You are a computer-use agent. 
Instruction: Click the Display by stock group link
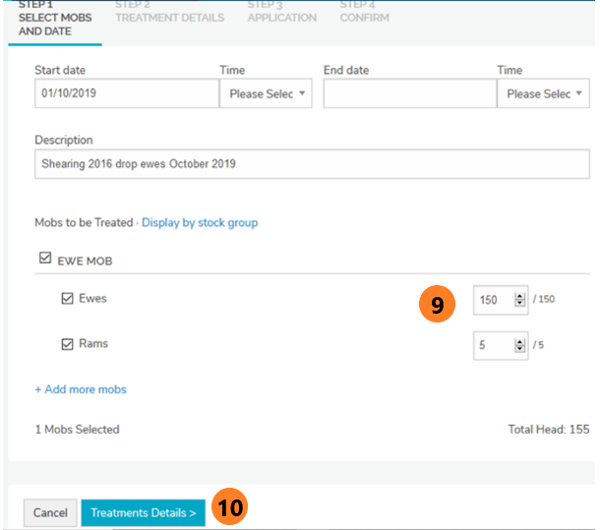tap(199, 222)
